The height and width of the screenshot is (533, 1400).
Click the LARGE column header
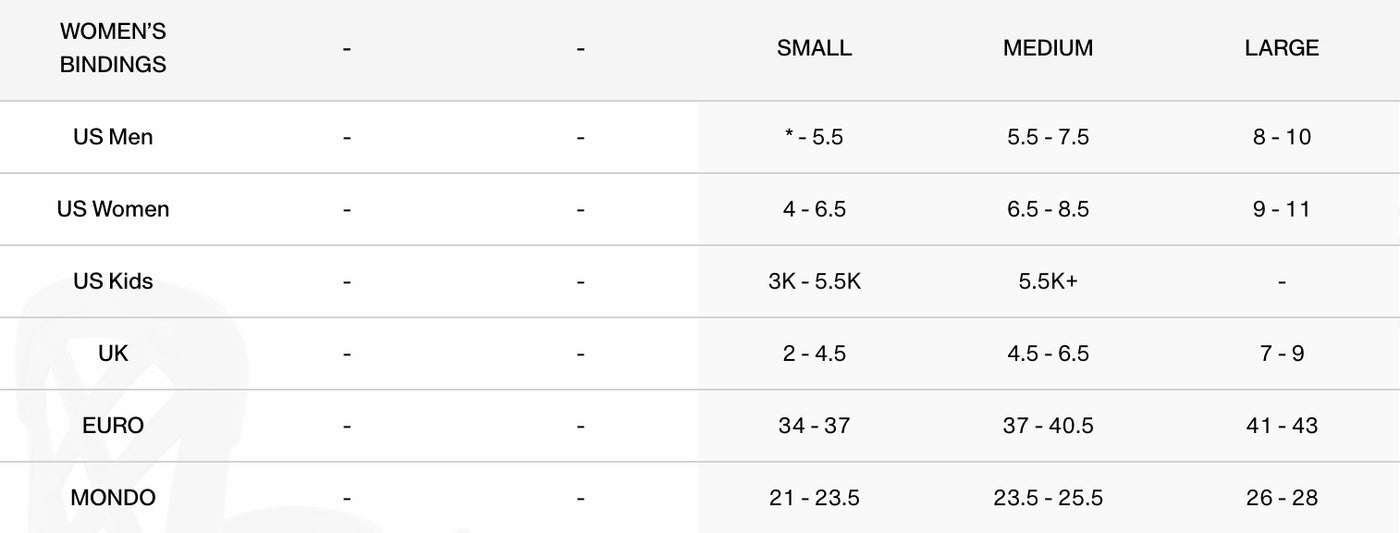click(1281, 48)
